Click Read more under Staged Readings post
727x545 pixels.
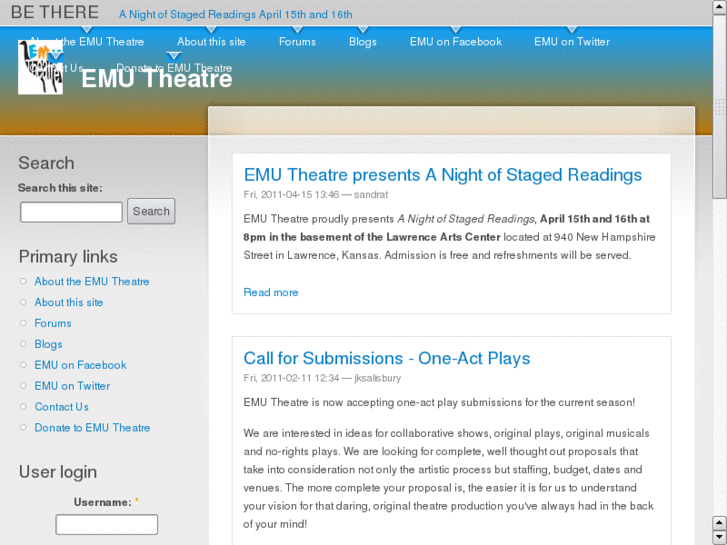tap(271, 292)
